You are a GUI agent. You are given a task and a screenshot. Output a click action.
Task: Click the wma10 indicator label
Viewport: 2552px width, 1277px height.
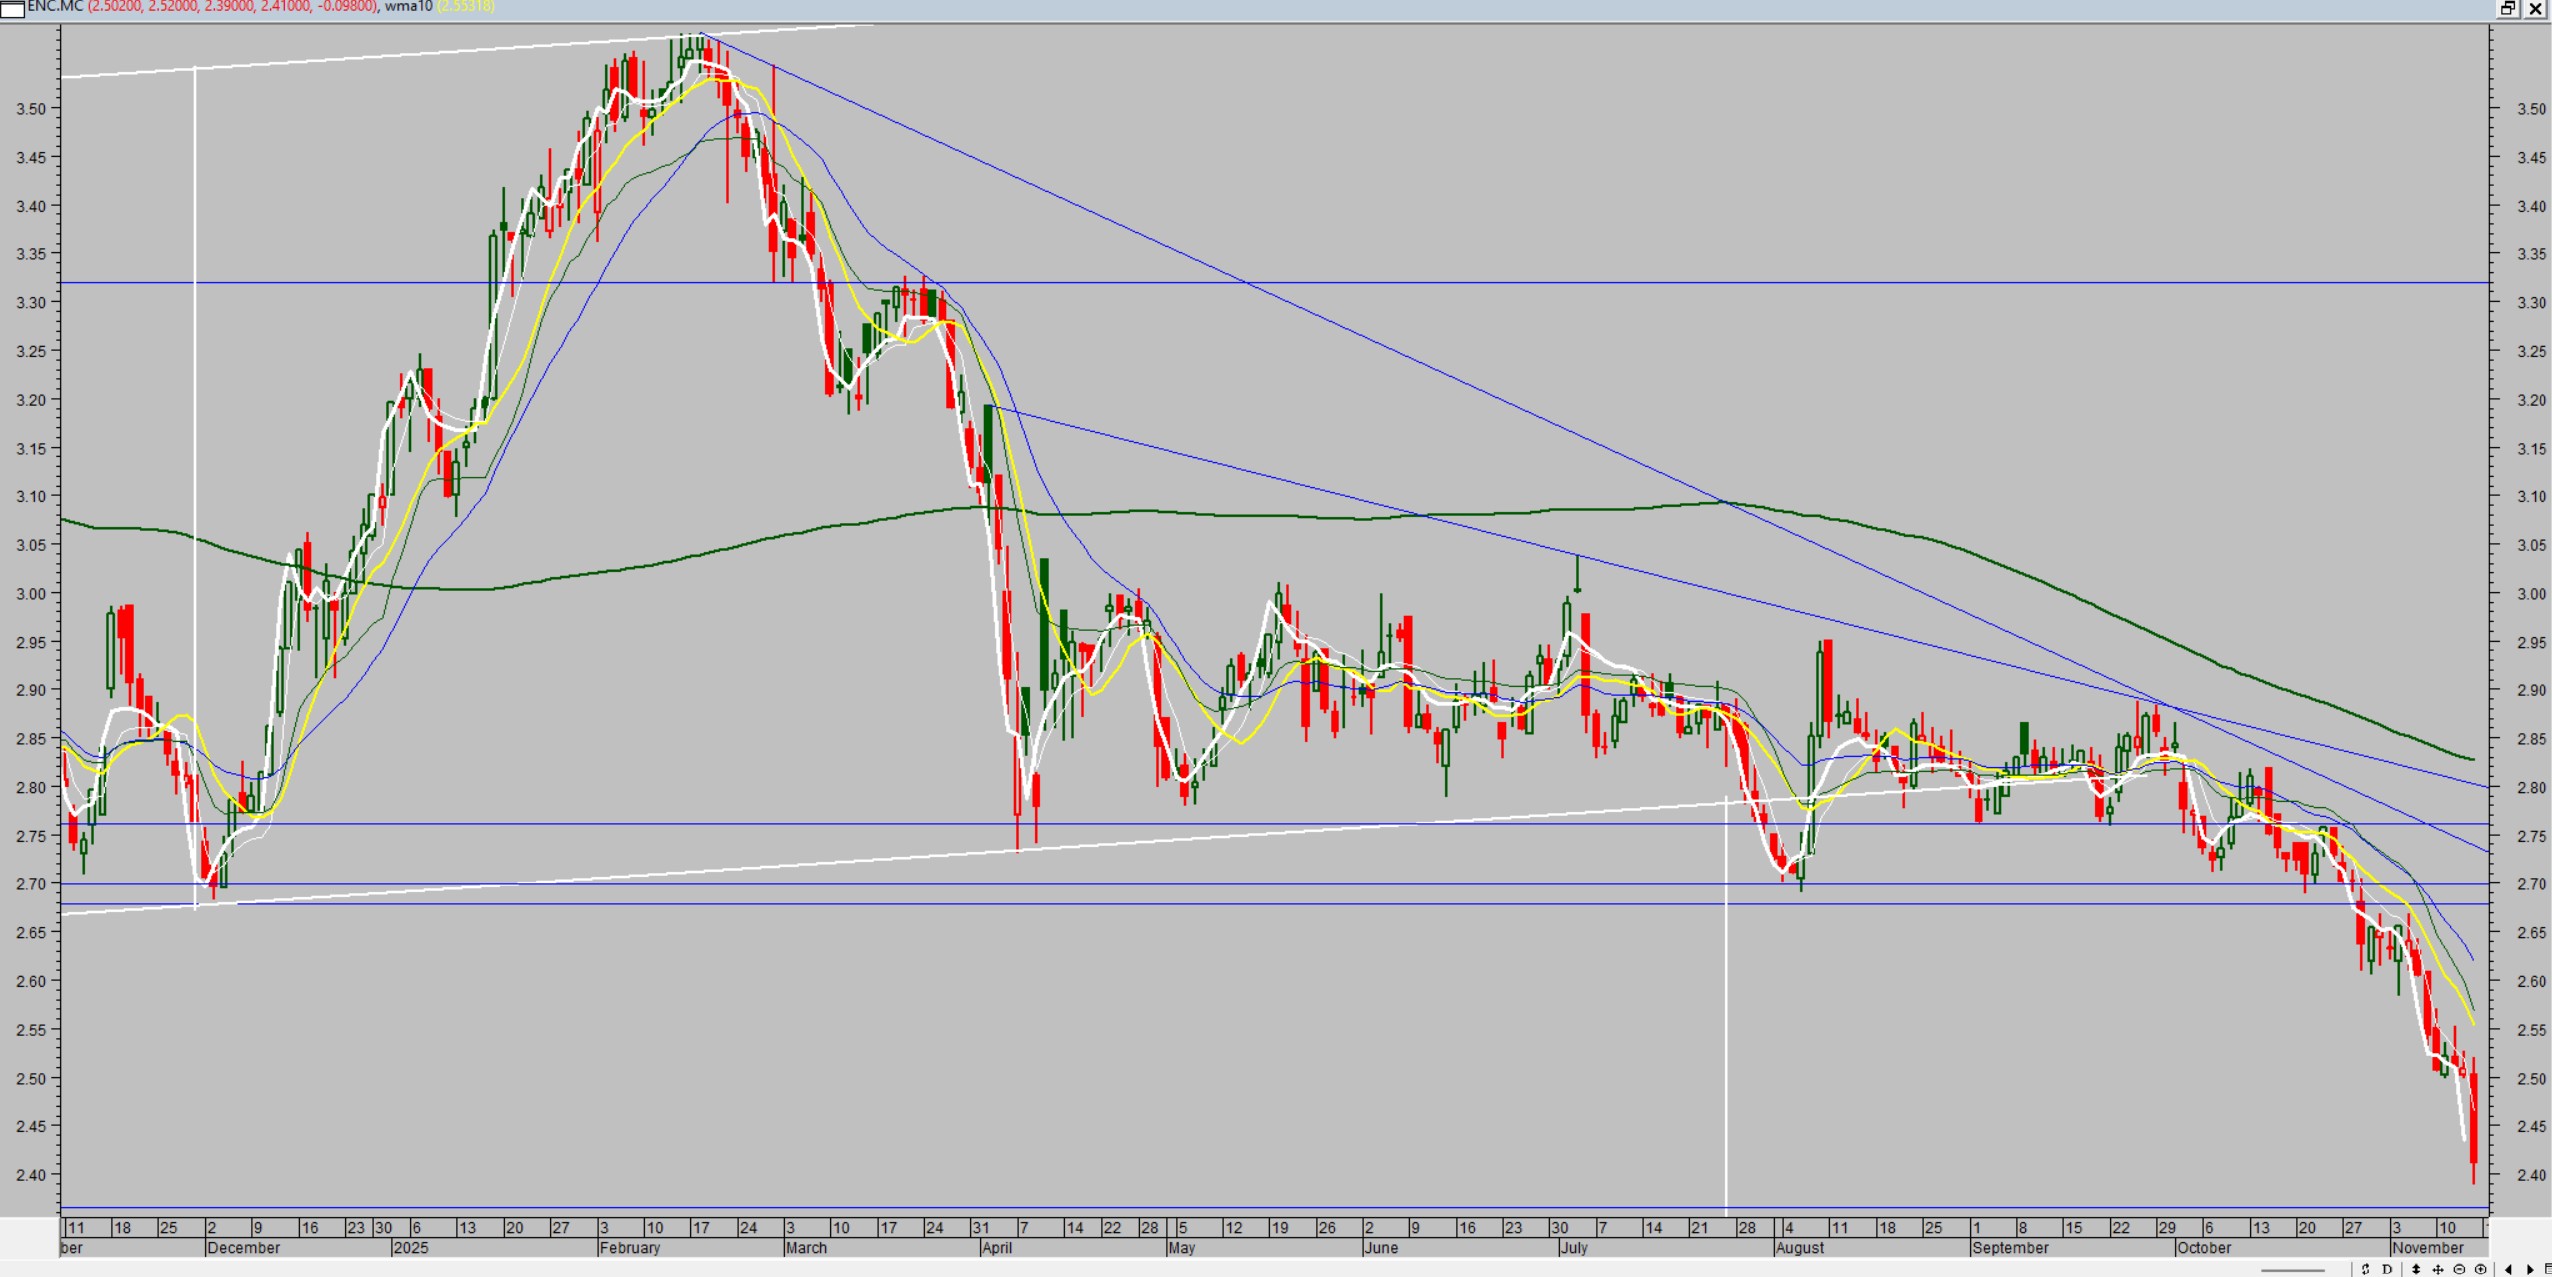(x=408, y=6)
